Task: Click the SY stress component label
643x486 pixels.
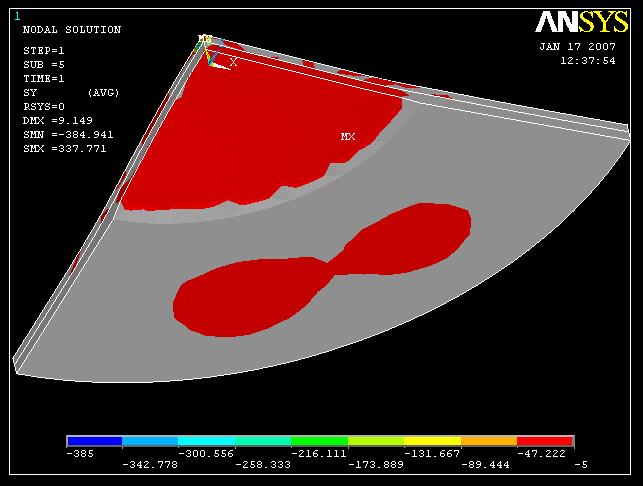Action: coord(30,93)
